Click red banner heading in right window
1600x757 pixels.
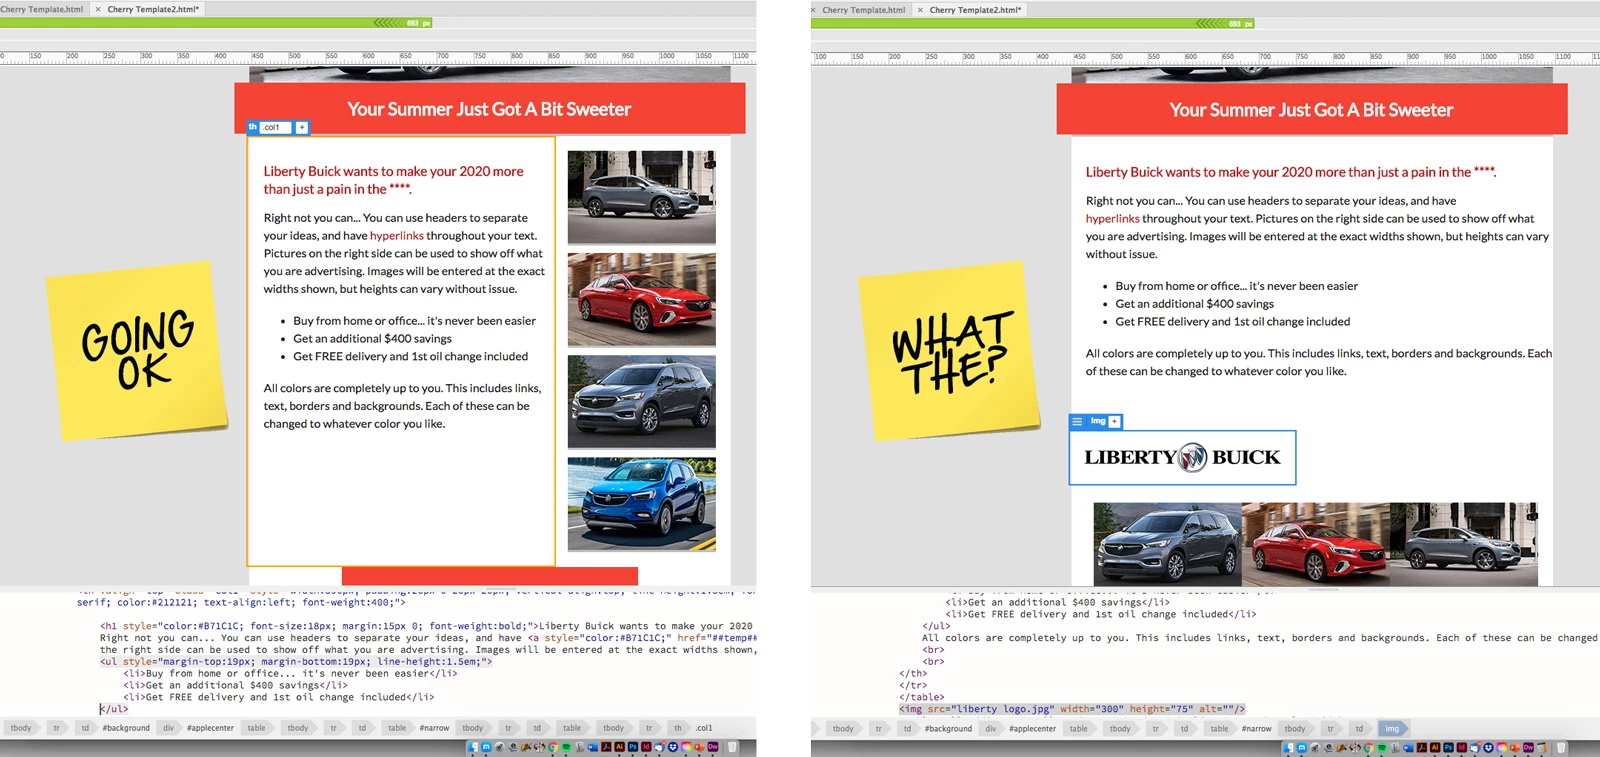tap(1311, 110)
